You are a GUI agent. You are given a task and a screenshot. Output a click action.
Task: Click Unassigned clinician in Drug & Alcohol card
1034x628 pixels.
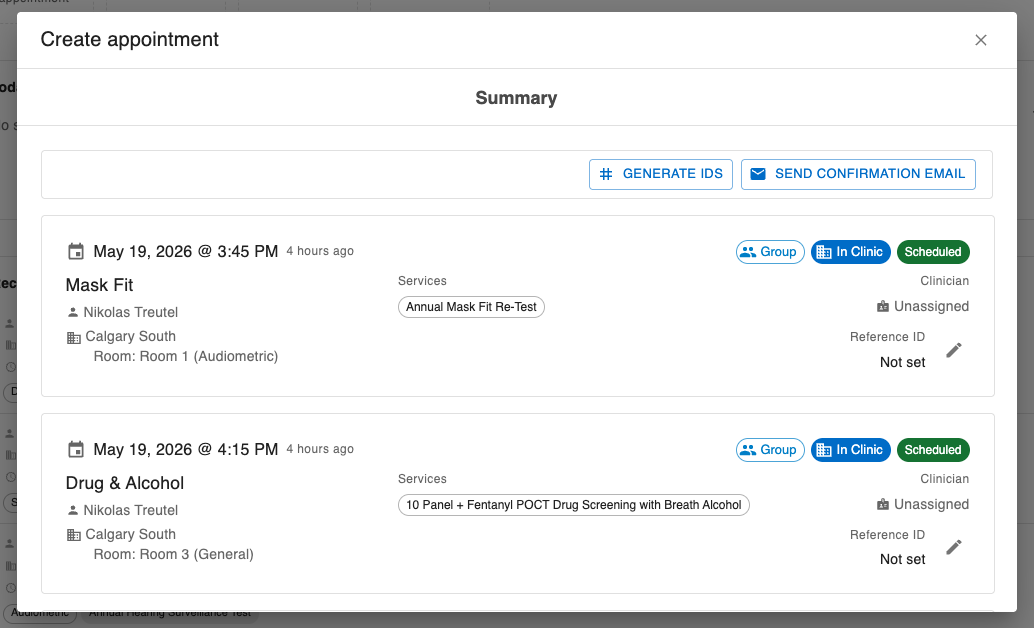pos(931,504)
